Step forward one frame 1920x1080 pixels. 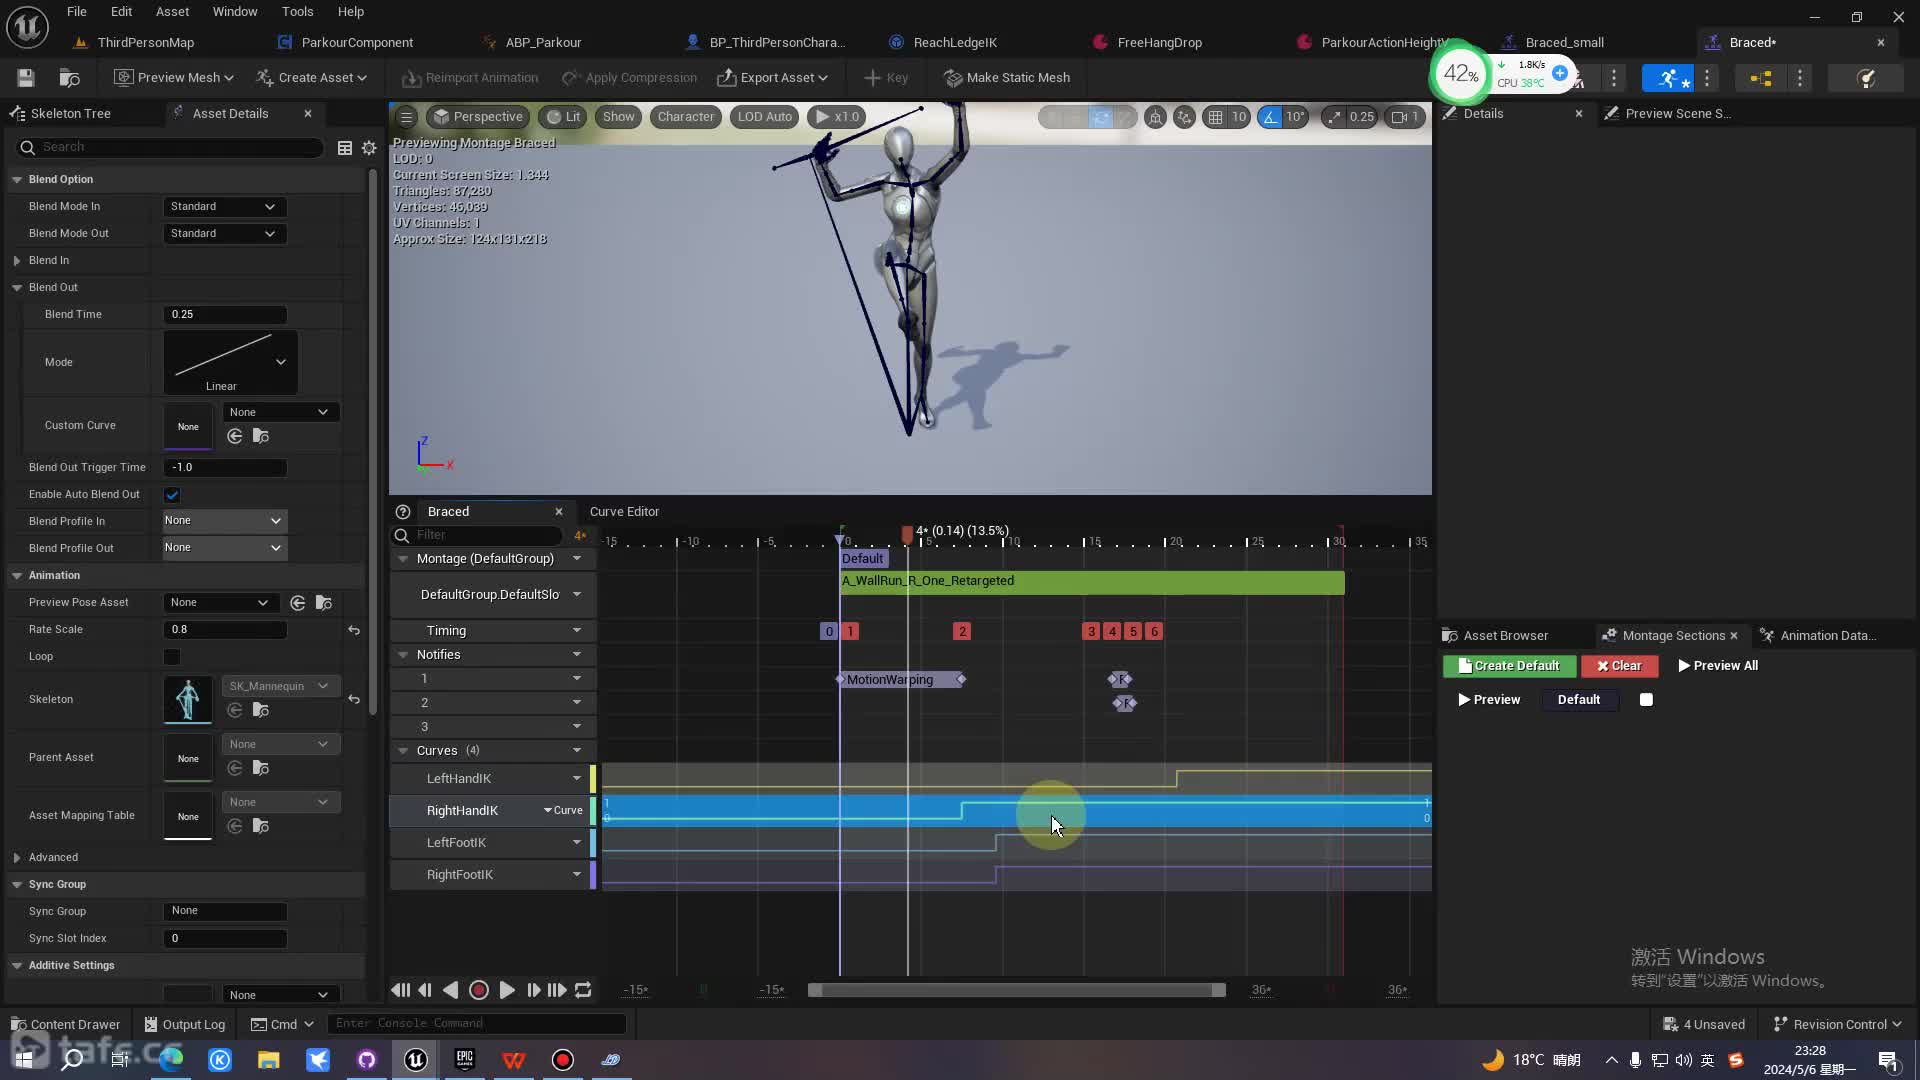pyautogui.click(x=533, y=990)
